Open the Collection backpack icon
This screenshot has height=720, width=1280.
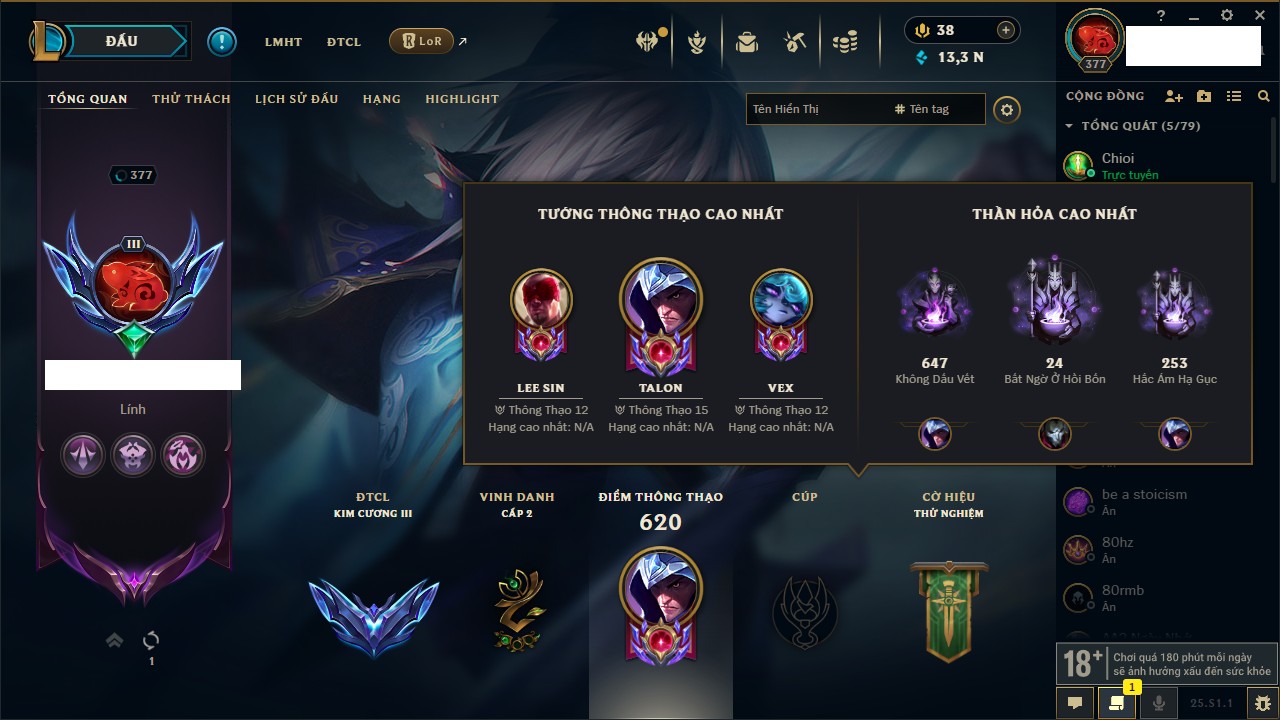746,42
